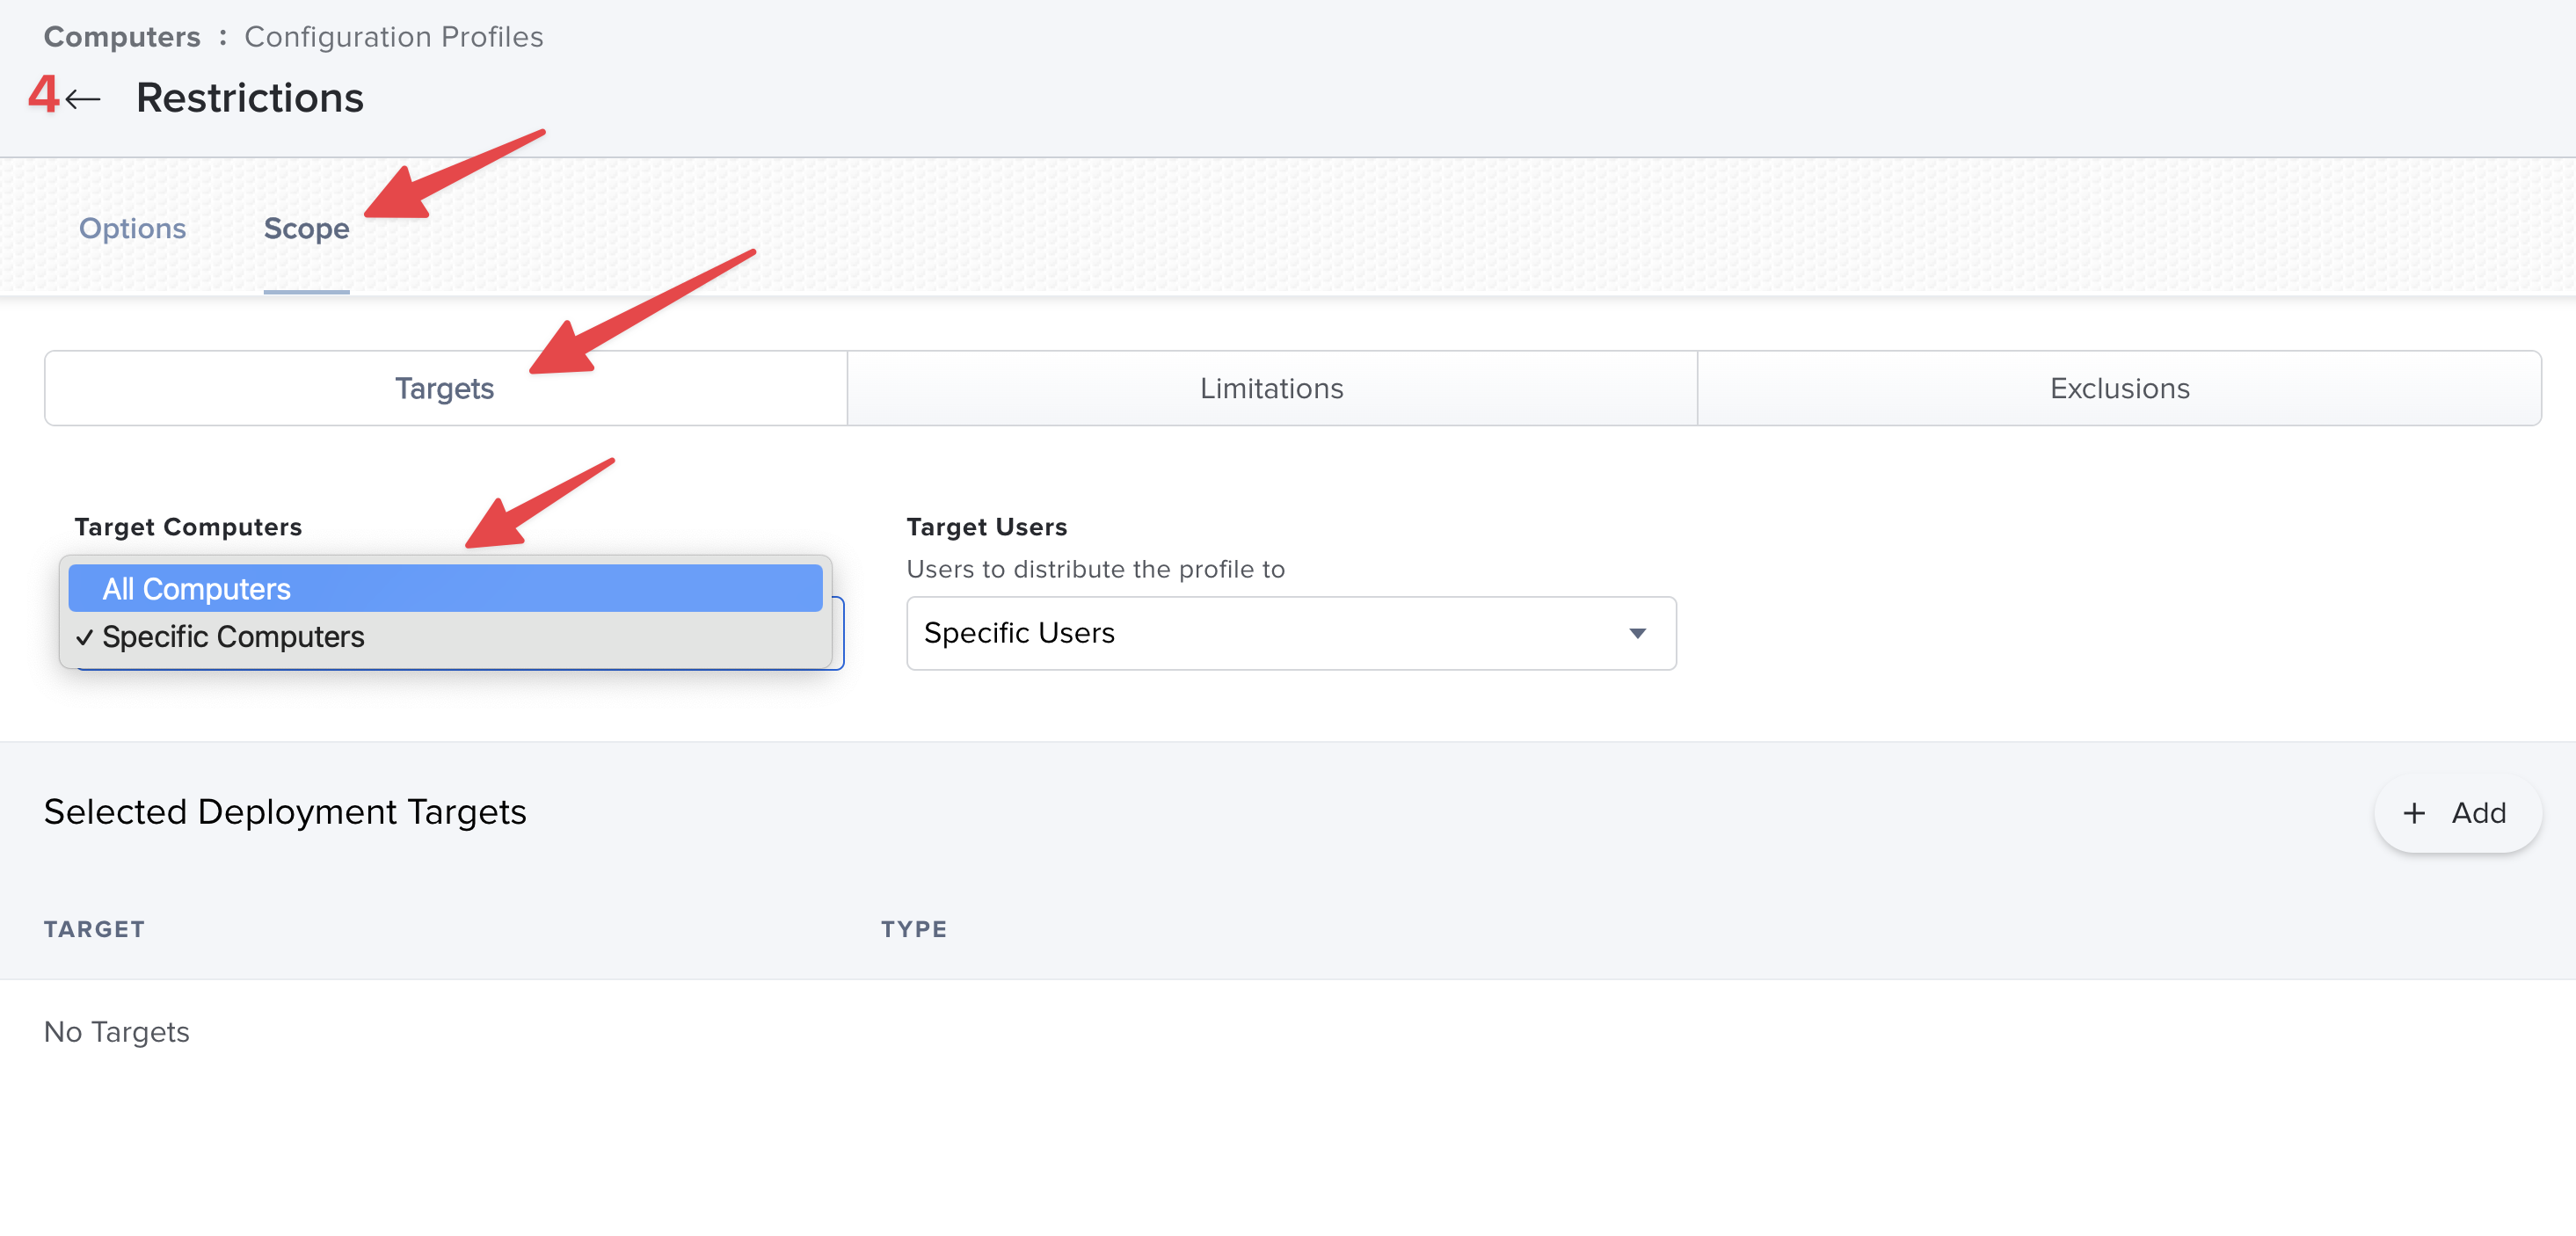Switch to the Options tab
Image resolution: width=2576 pixels, height=1236 pixels.
[132, 228]
